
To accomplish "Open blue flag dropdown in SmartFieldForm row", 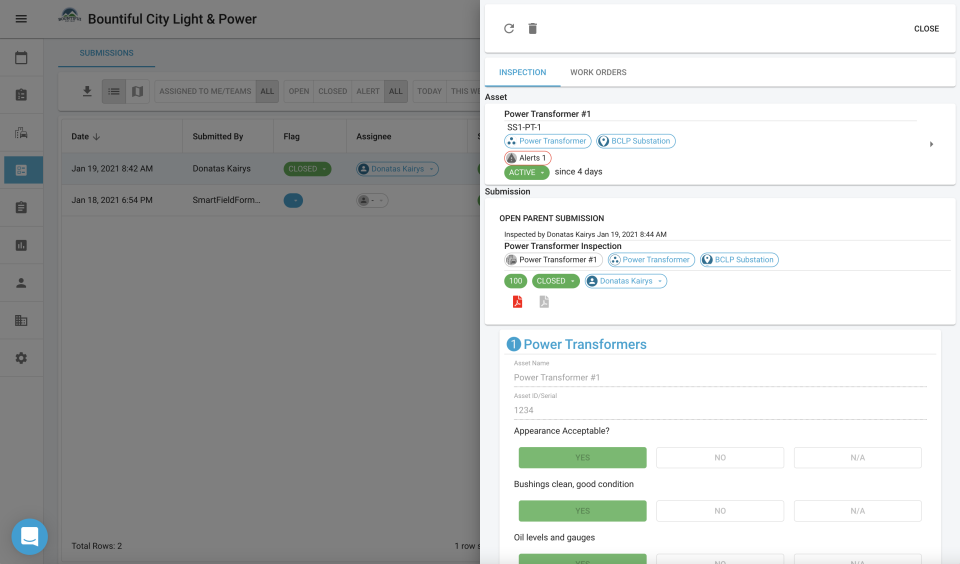I will pyautogui.click(x=293, y=200).
